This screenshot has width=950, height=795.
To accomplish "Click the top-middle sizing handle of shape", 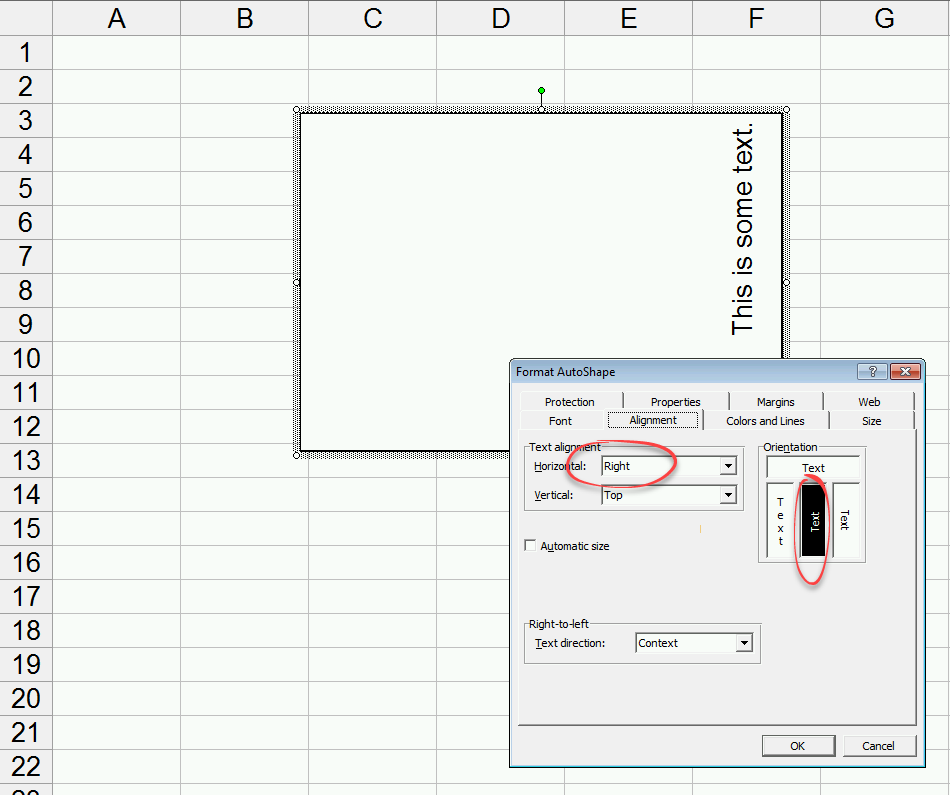I will coord(542,110).
